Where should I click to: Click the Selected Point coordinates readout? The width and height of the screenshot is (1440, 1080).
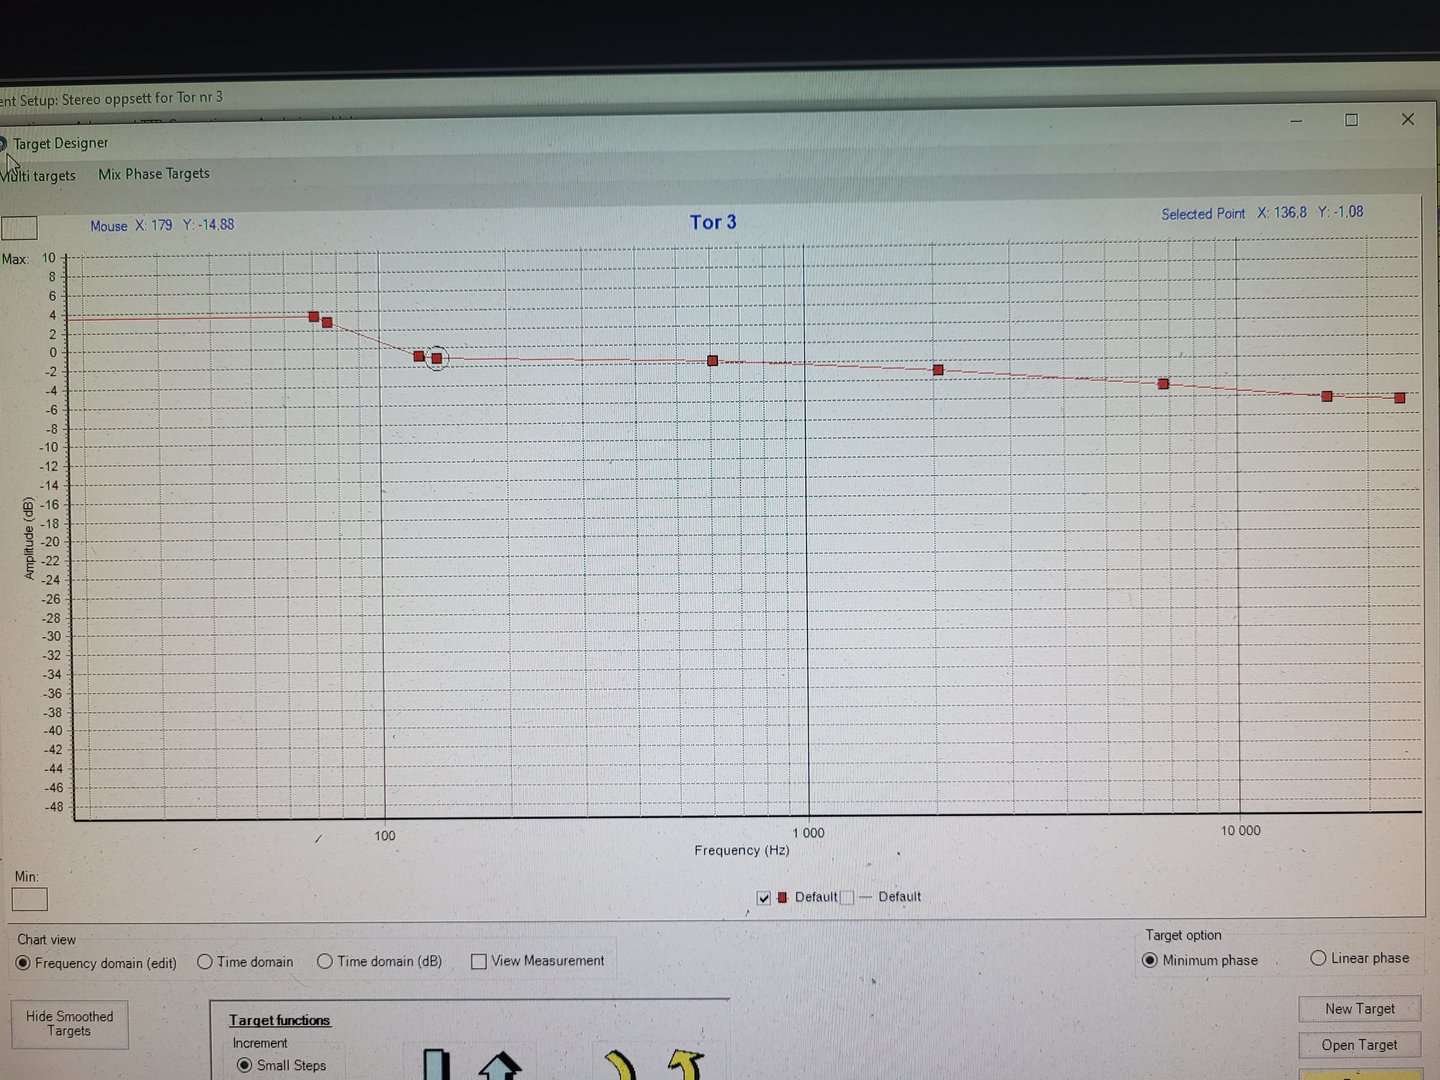click(x=1262, y=213)
